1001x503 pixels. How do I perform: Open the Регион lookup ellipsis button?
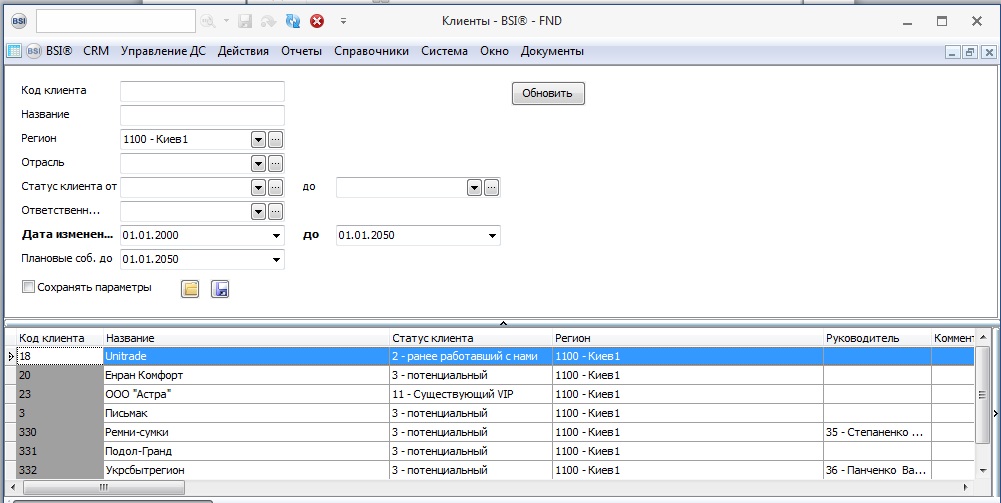click(276, 140)
